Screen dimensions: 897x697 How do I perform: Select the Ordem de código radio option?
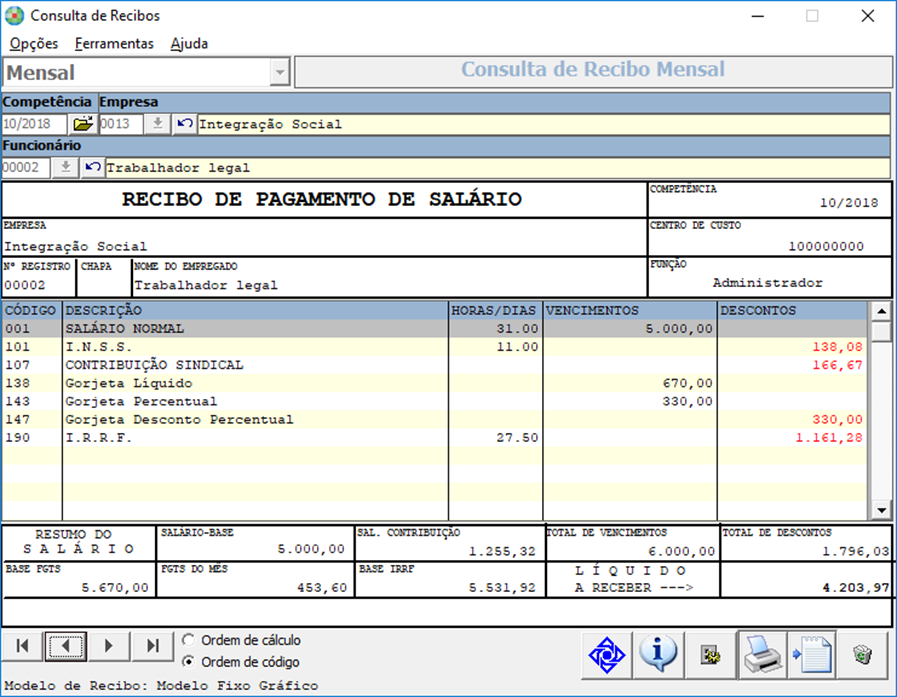coord(188,662)
